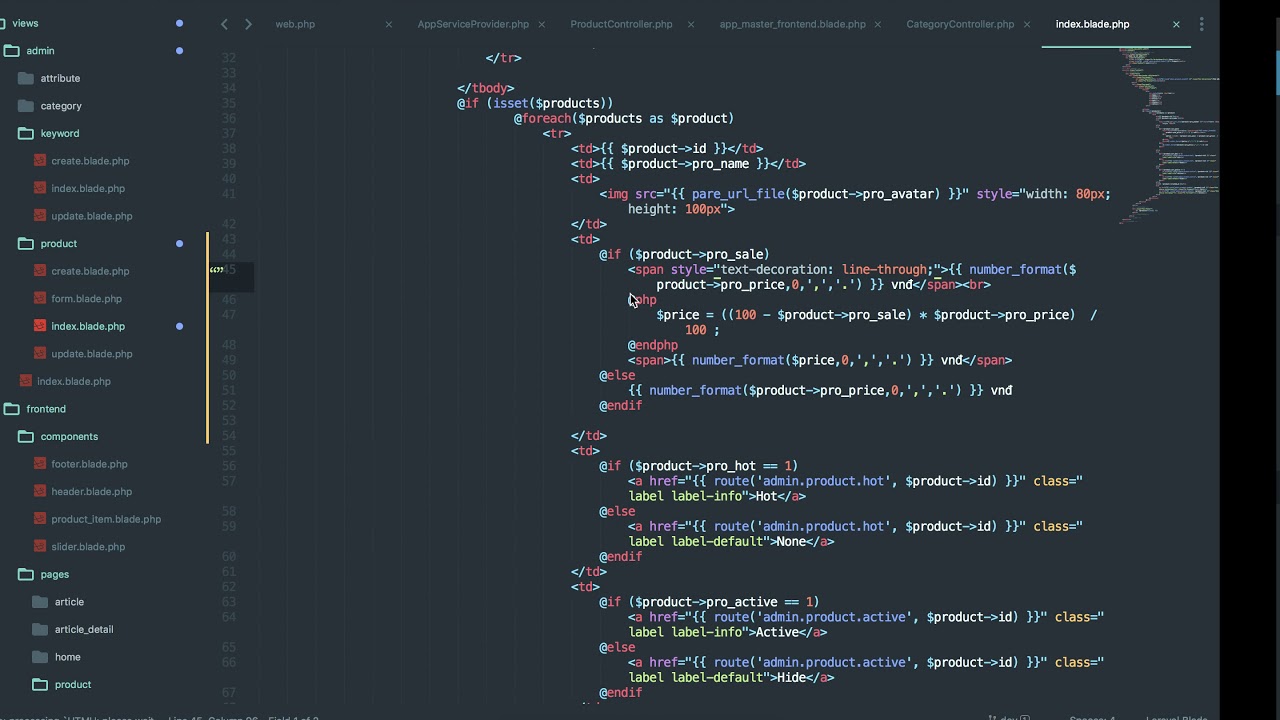Click file icon of update.blade.php under product
The image size is (1280, 720).
tap(40, 354)
